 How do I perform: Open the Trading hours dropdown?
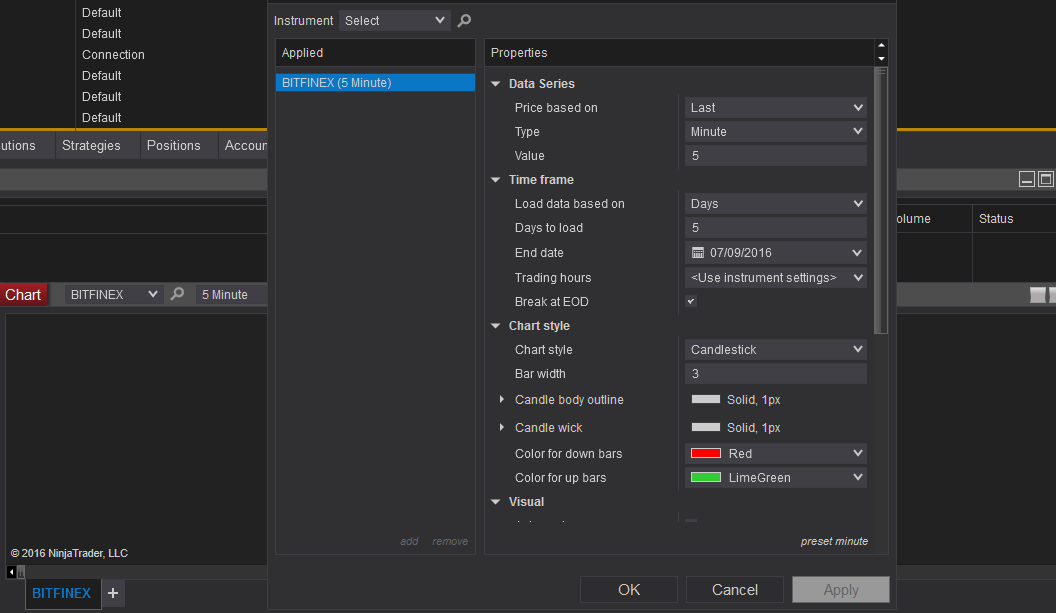tap(776, 278)
